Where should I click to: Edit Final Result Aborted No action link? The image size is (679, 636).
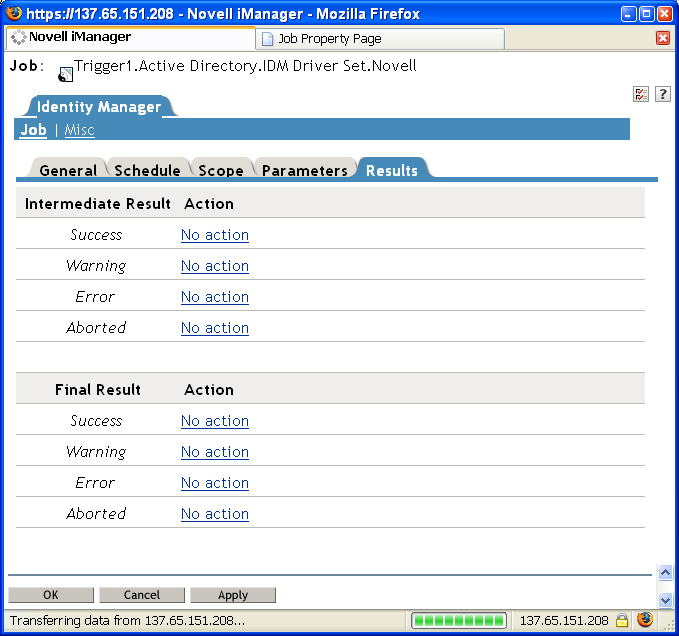coord(215,514)
